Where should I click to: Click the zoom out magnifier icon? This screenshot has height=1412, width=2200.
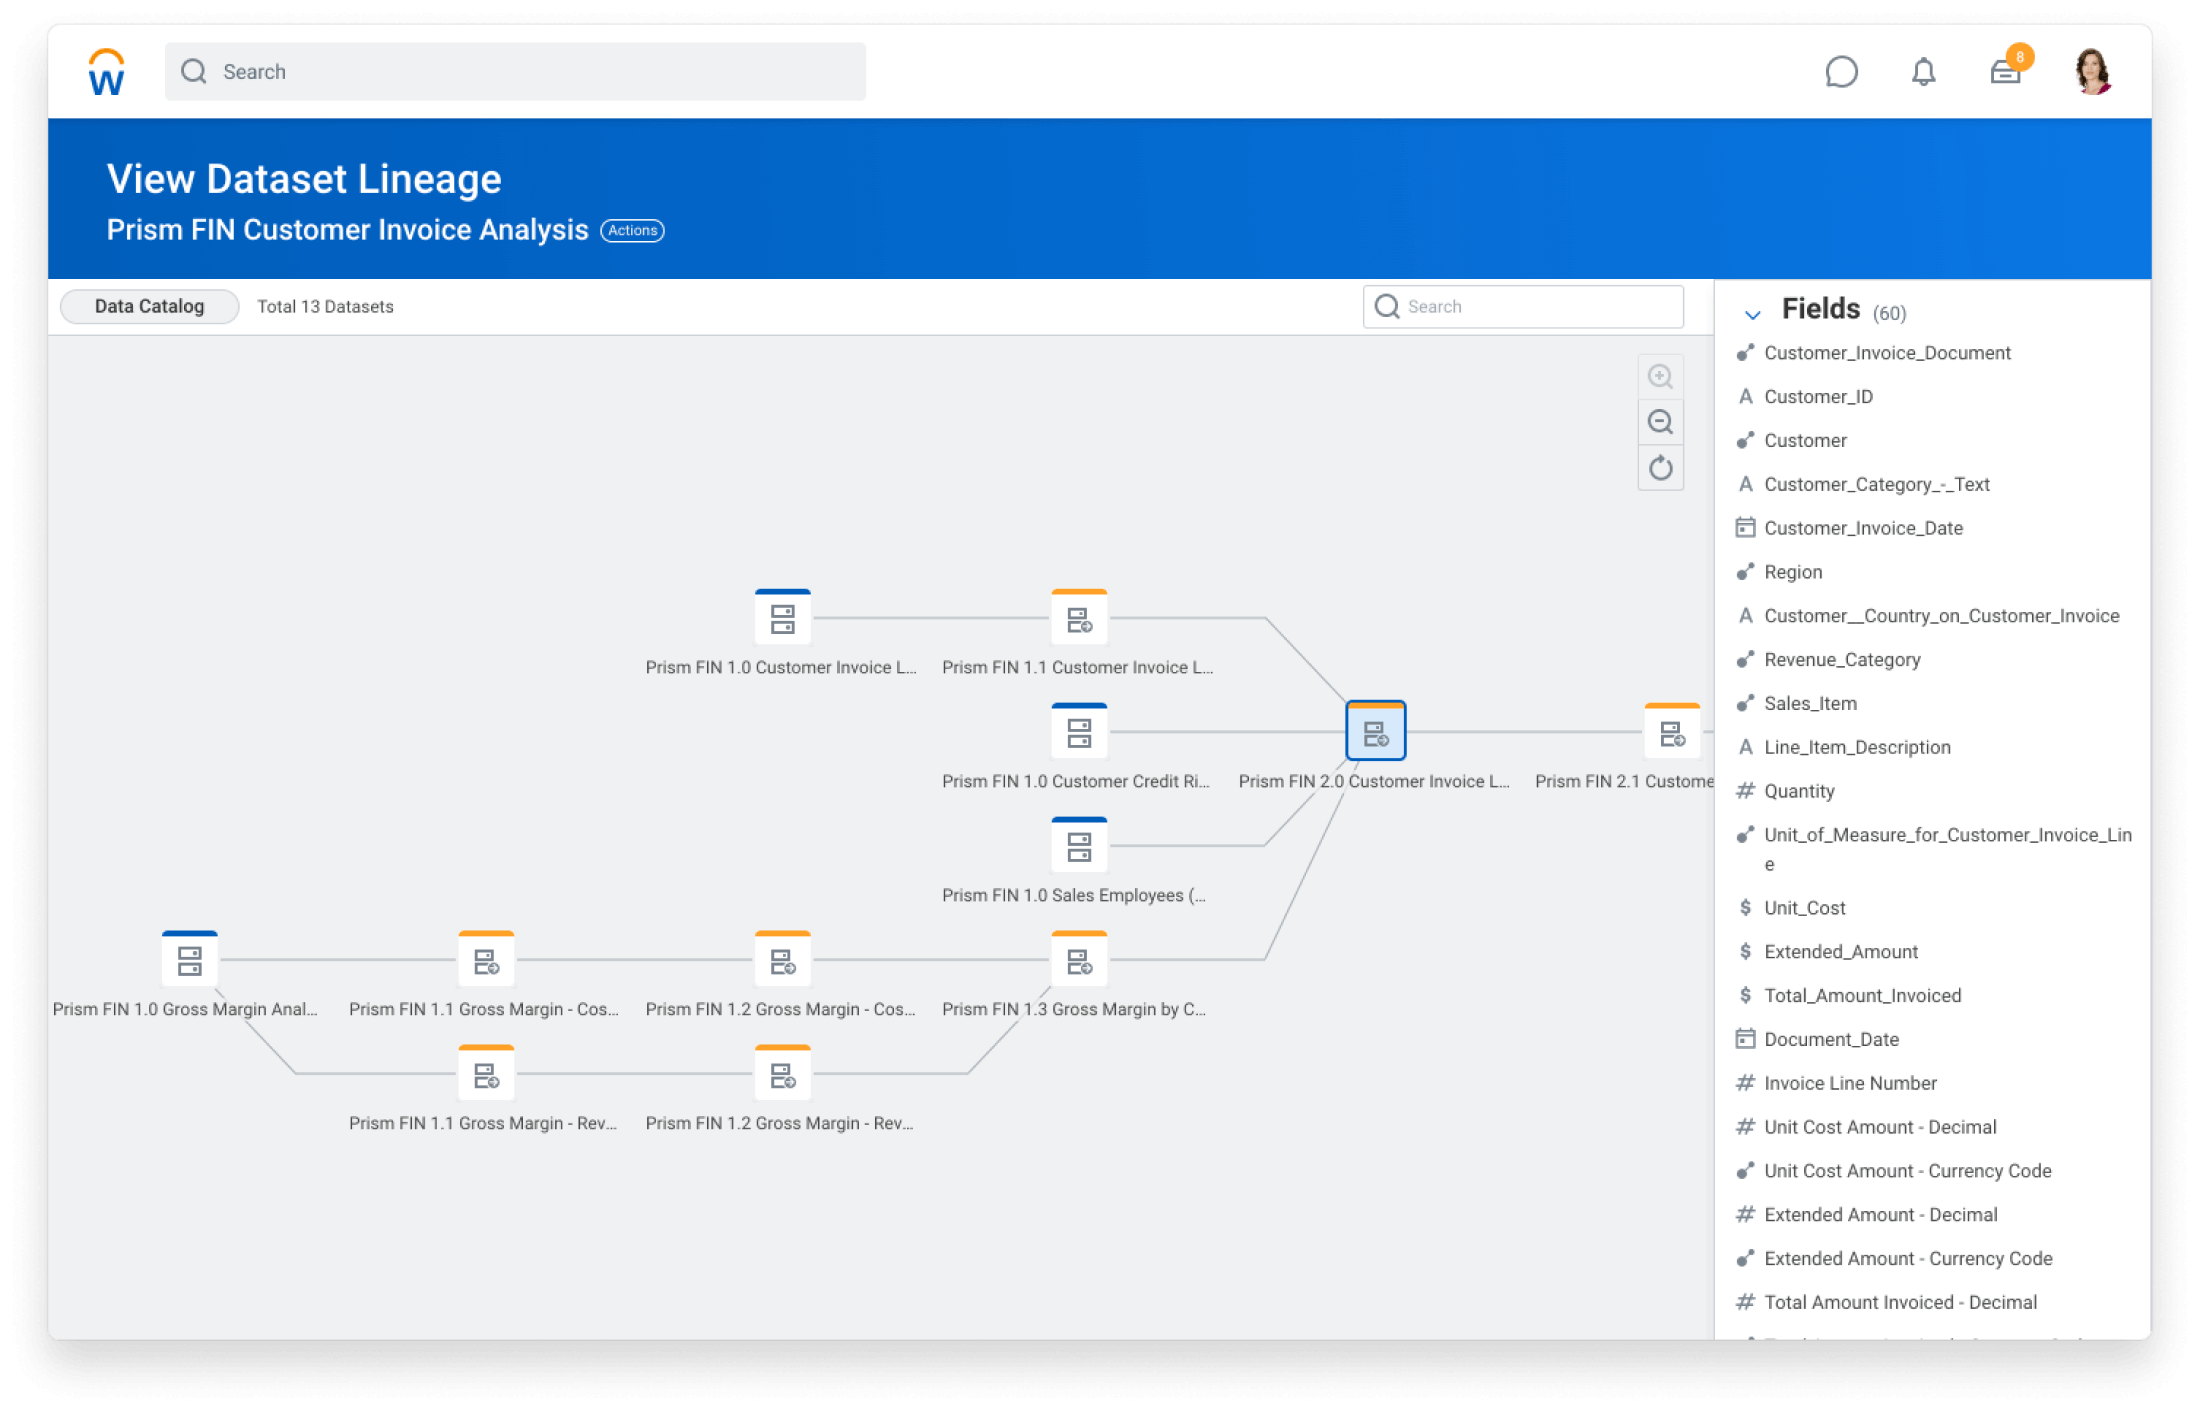coord(1660,422)
